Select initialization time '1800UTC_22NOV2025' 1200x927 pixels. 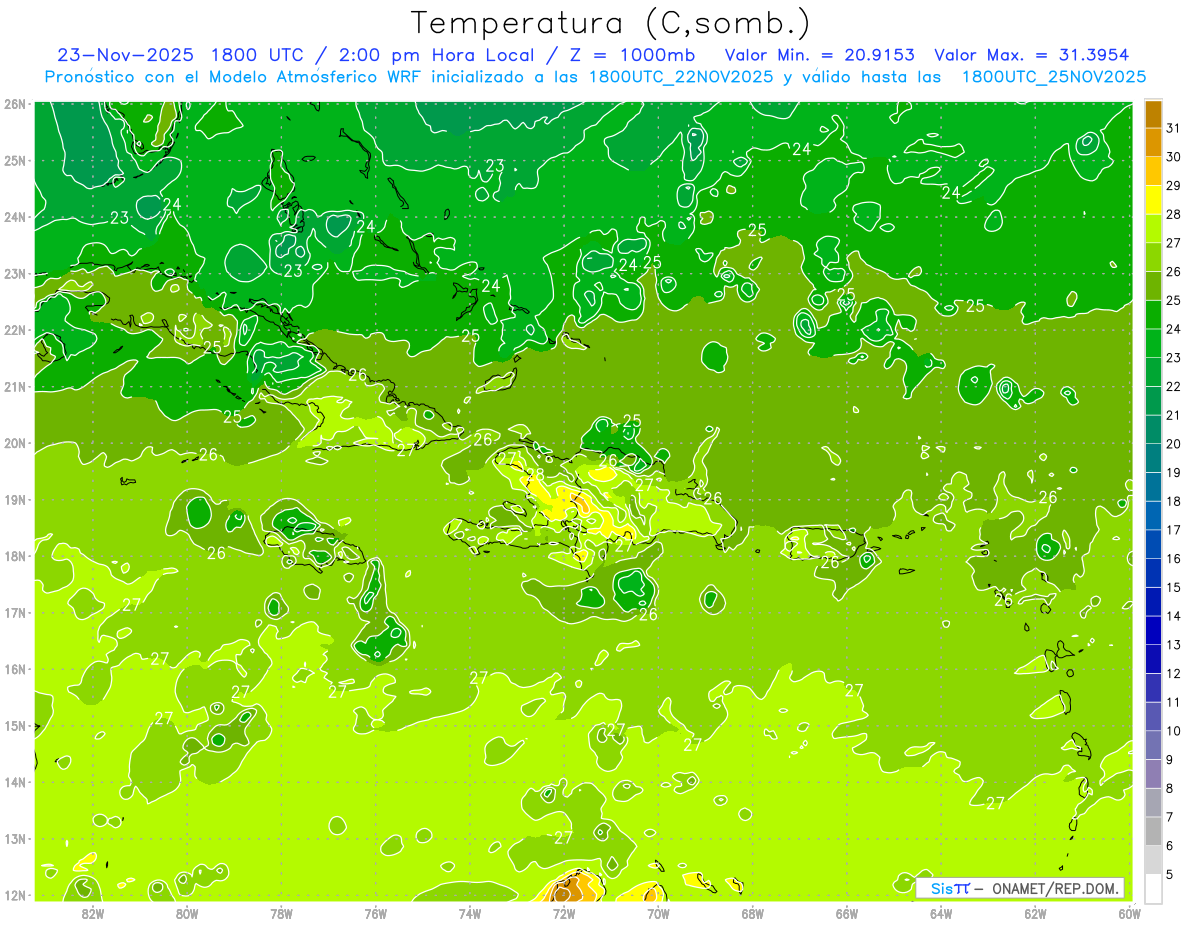pyautogui.click(x=681, y=77)
